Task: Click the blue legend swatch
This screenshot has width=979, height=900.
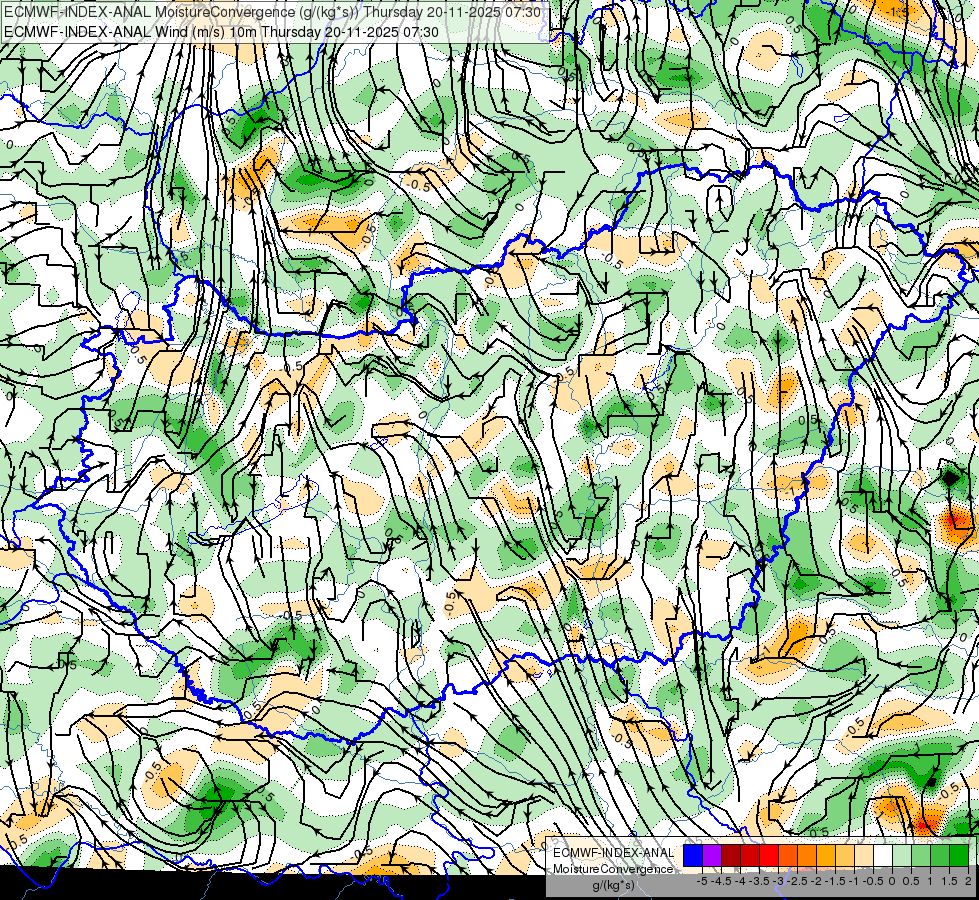Action: pos(693,856)
